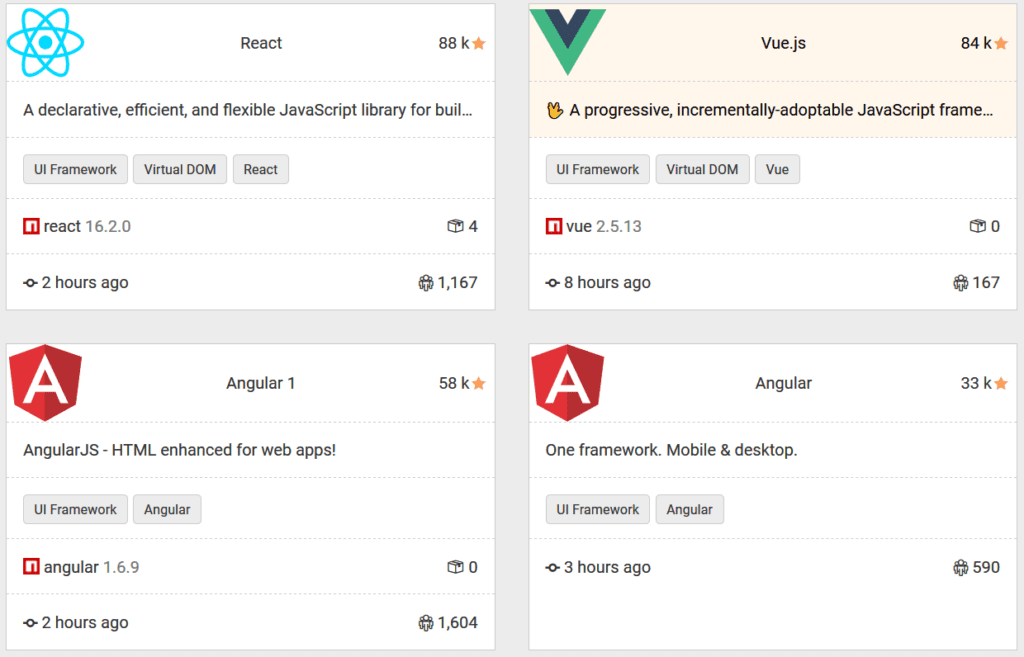The height and width of the screenshot is (657, 1024).
Task: Click the contributor count 1,604
Action: 458,623
